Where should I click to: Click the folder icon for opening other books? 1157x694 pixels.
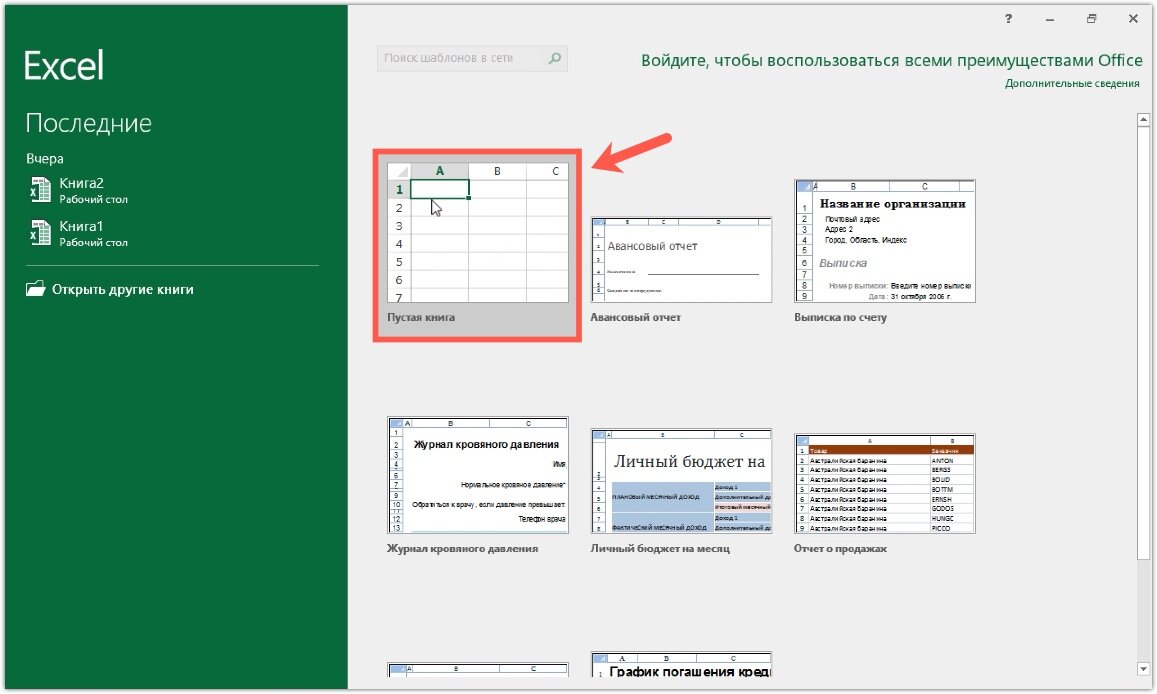(x=35, y=288)
